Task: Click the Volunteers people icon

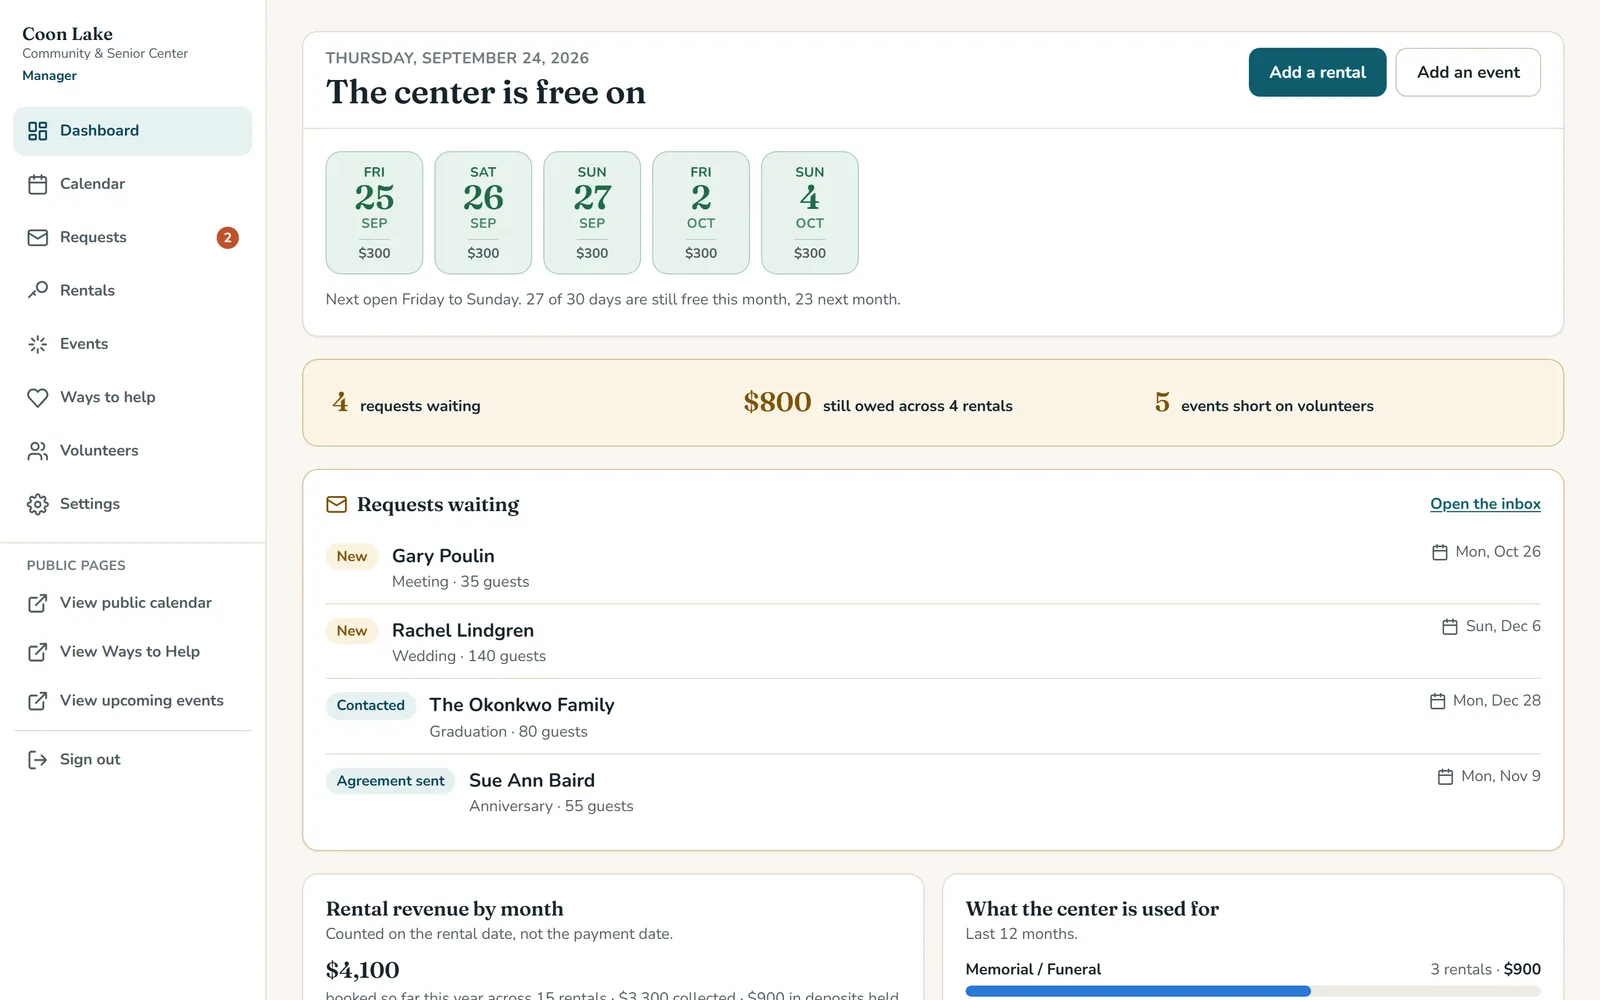Action: pyautogui.click(x=38, y=451)
